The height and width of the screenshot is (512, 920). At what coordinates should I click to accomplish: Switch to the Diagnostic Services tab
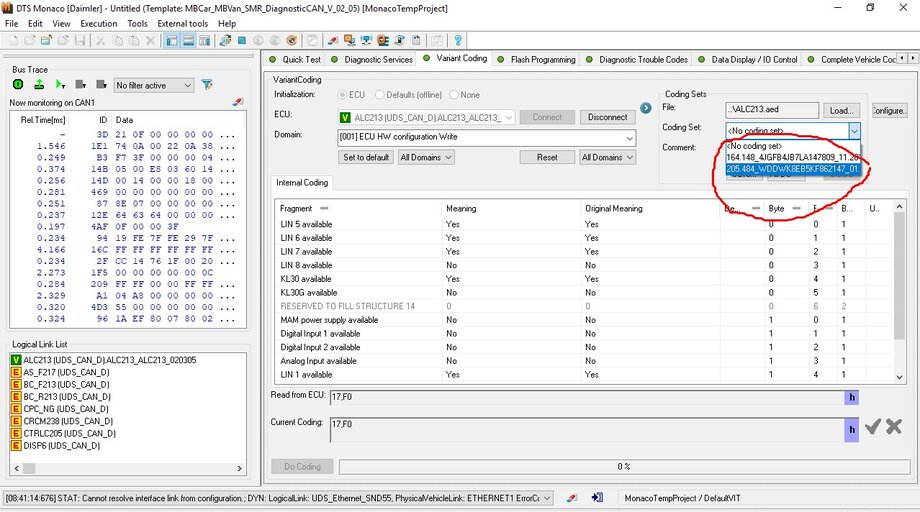click(x=372, y=59)
